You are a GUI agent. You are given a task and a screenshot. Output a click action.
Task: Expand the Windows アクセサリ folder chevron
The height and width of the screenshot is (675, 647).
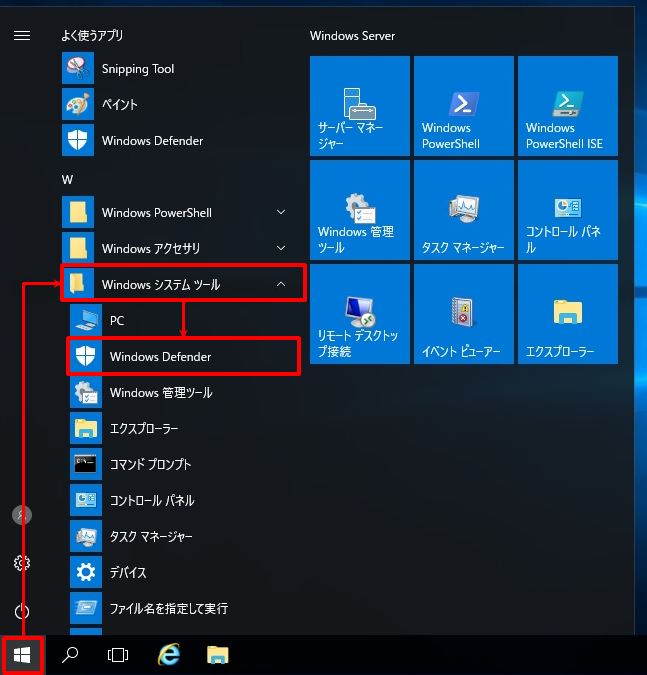click(281, 248)
